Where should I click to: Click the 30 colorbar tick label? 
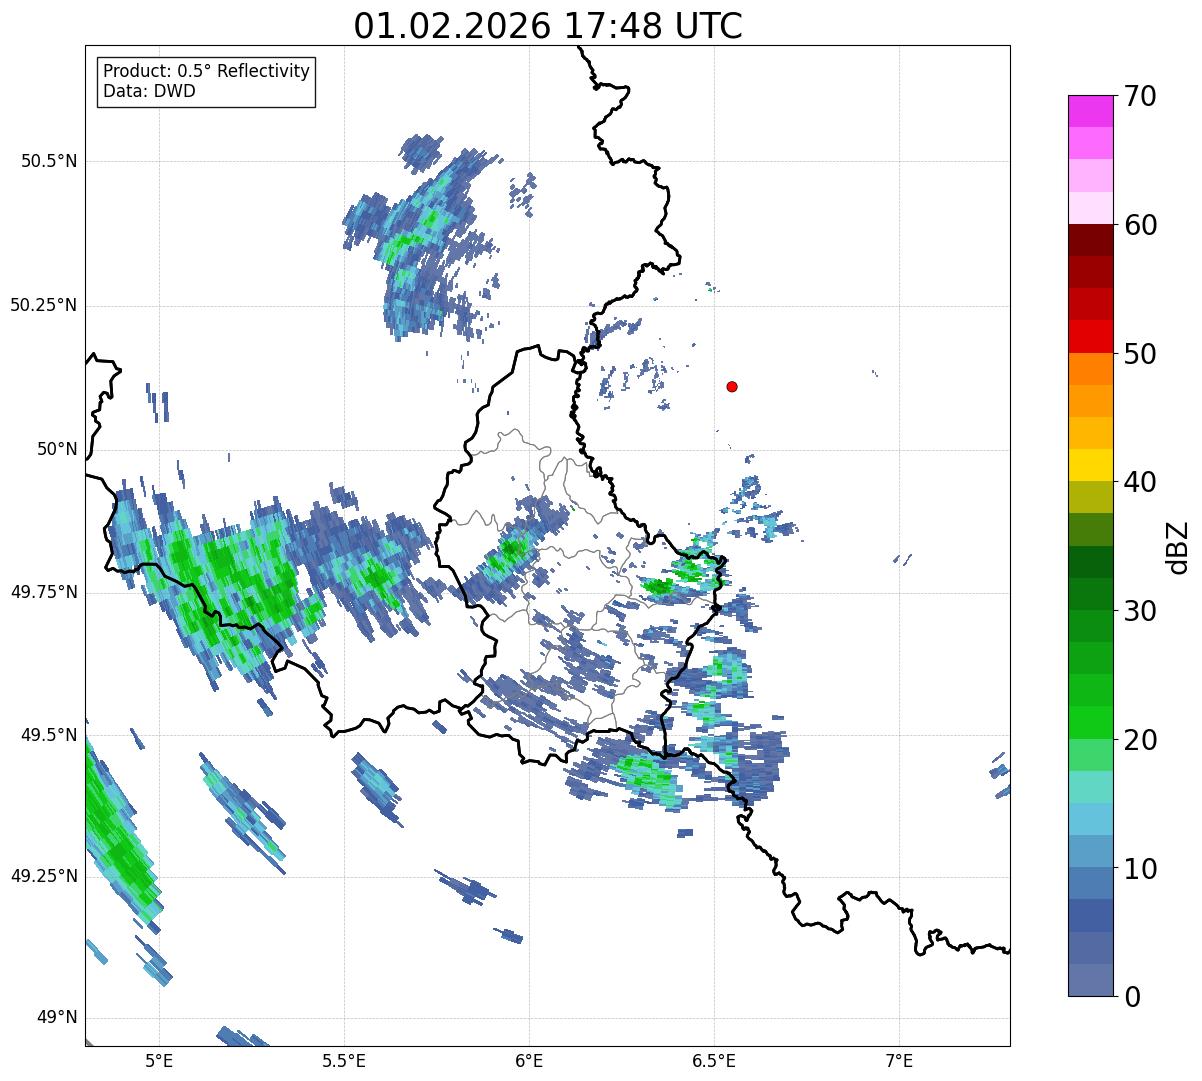pyautogui.click(x=1140, y=611)
